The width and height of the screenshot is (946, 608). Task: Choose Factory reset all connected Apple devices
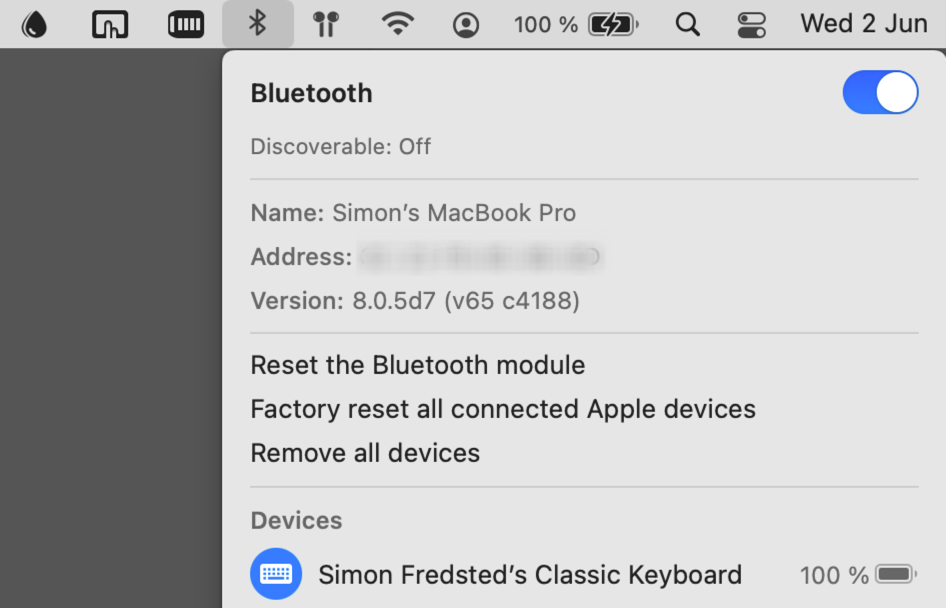pyautogui.click(x=502, y=409)
